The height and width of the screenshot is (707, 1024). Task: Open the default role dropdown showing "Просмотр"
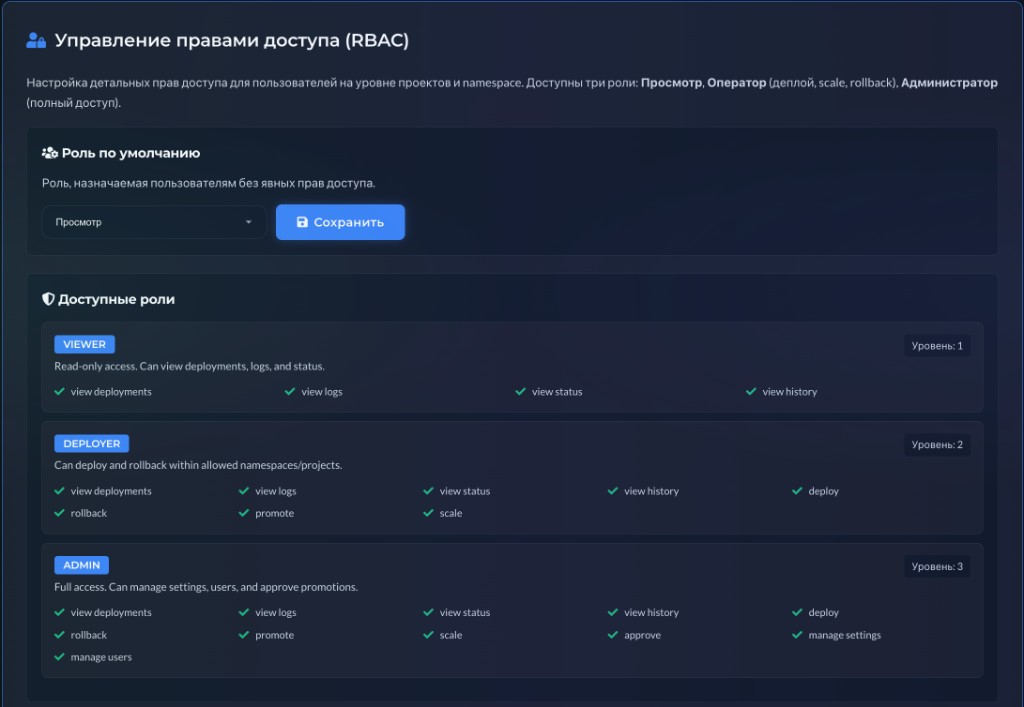tap(153, 221)
